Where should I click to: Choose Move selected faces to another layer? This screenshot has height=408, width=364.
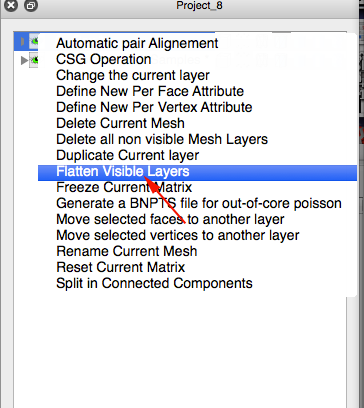197,220
